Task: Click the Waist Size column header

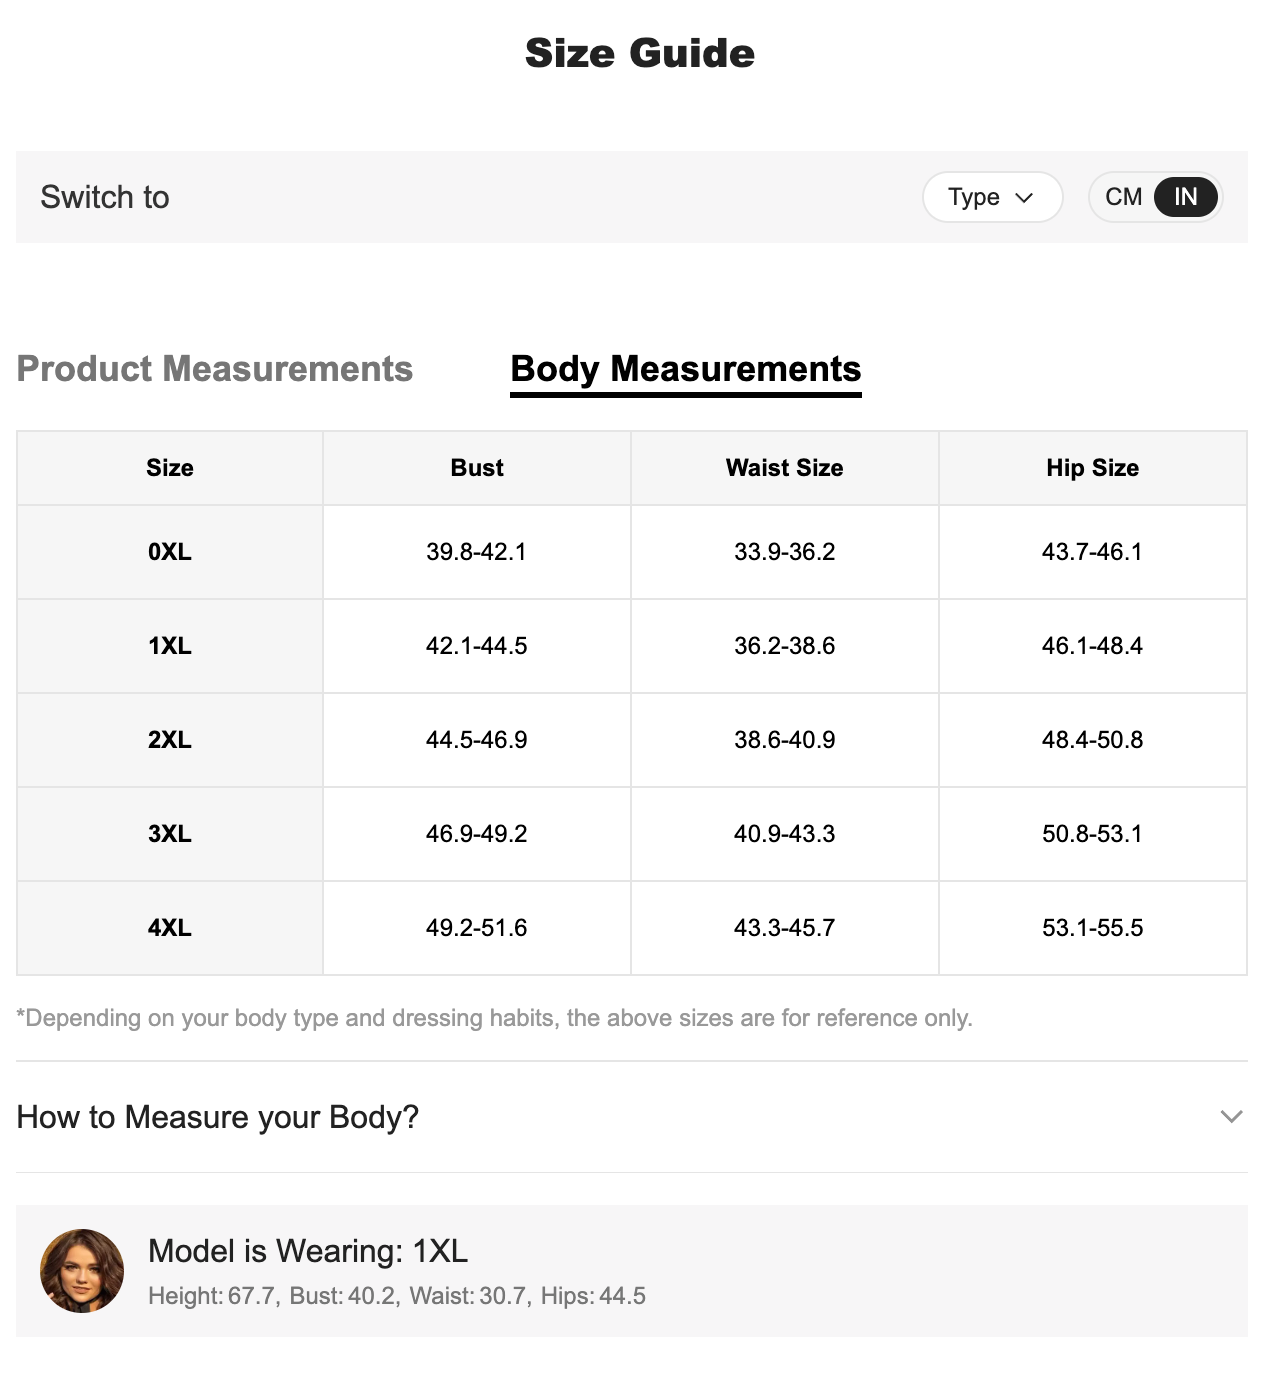Action: (x=785, y=468)
